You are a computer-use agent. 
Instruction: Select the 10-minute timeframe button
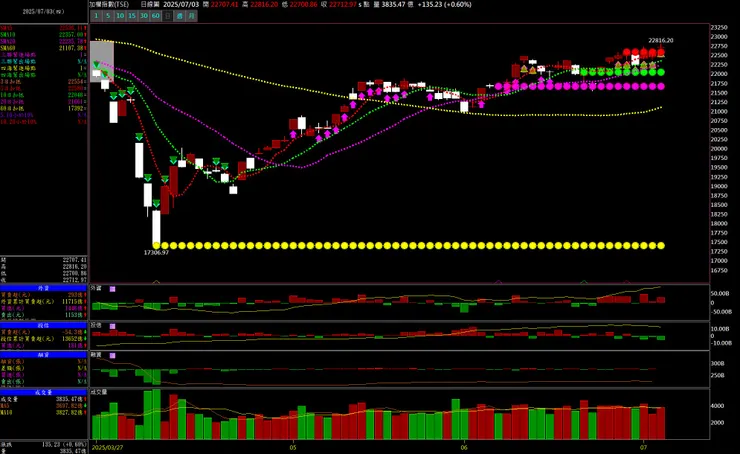pyautogui.click(x=120, y=16)
